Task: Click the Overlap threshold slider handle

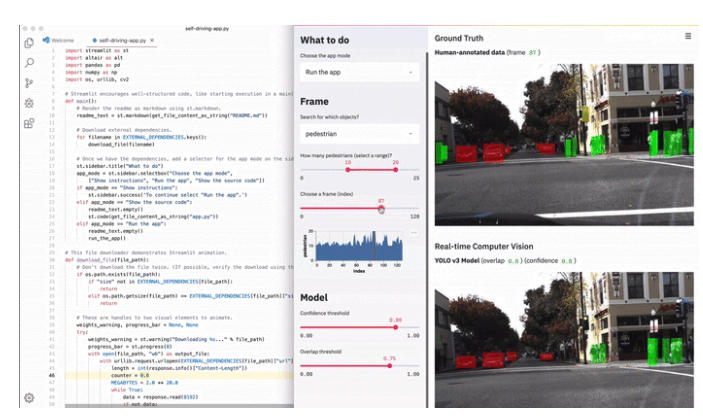Action: (389, 366)
